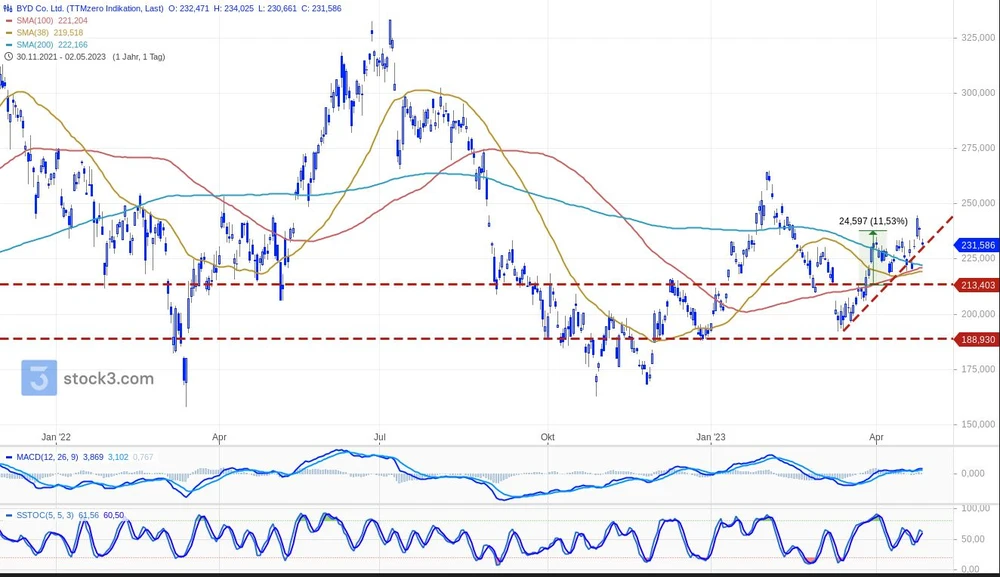The height and width of the screenshot is (577, 1000).
Task: Click the Okt time axis label
Action: (547, 437)
